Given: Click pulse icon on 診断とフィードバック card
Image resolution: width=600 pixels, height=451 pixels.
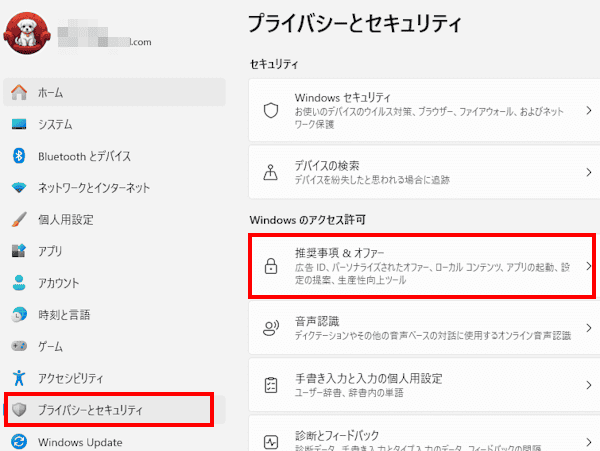Looking at the screenshot, I should (271, 442).
